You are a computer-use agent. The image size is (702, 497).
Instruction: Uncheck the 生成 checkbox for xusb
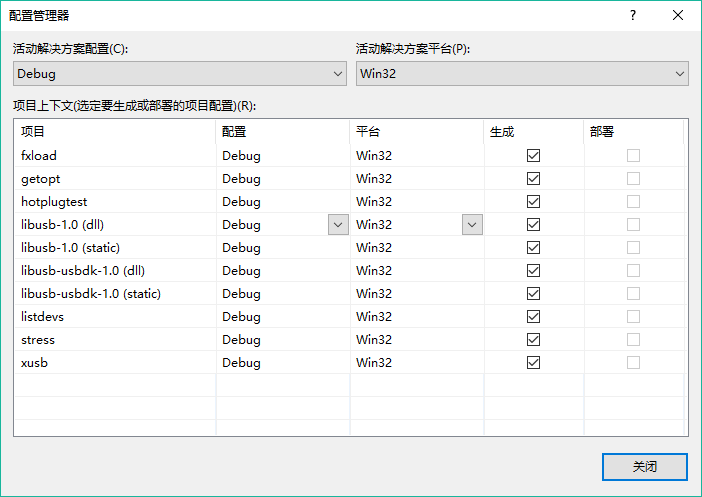[x=533, y=363]
